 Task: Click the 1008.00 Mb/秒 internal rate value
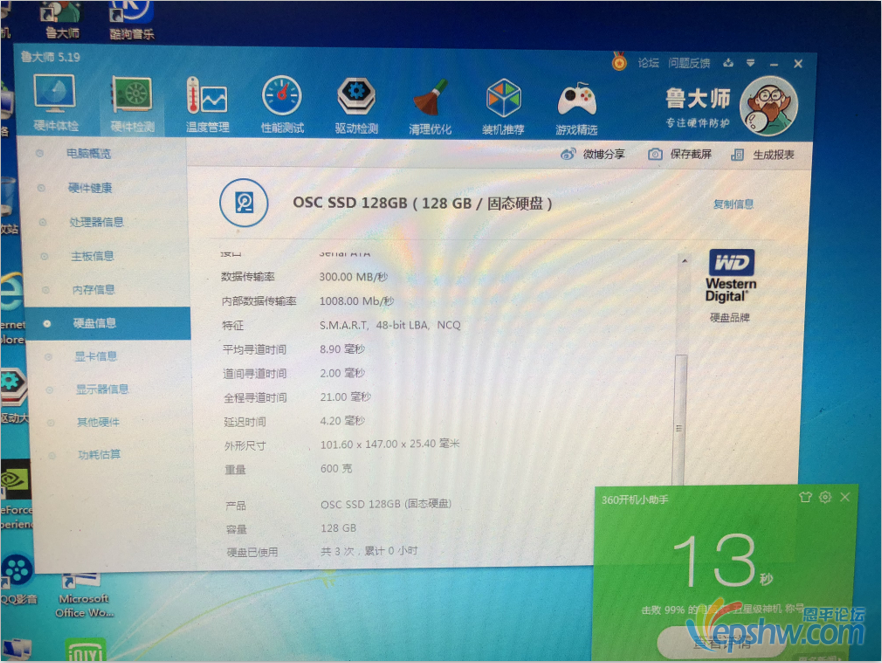[x=357, y=301]
